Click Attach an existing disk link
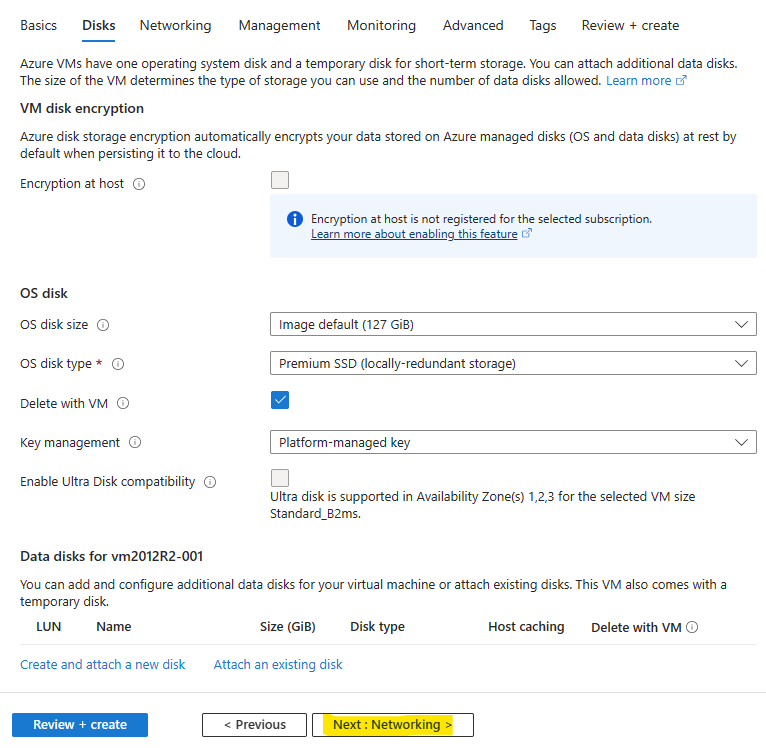The image size is (766, 748). [278, 664]
